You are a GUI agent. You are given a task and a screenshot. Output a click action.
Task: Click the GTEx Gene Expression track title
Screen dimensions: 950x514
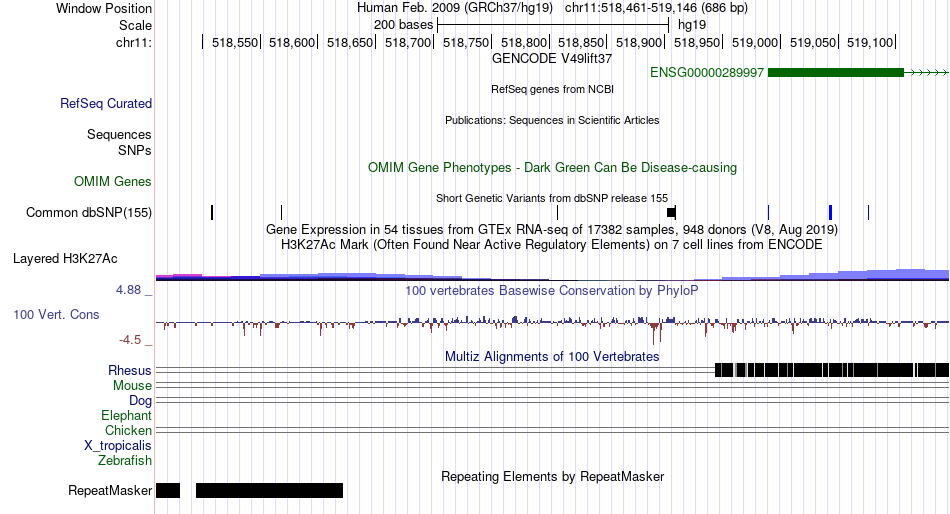(552, 230)
